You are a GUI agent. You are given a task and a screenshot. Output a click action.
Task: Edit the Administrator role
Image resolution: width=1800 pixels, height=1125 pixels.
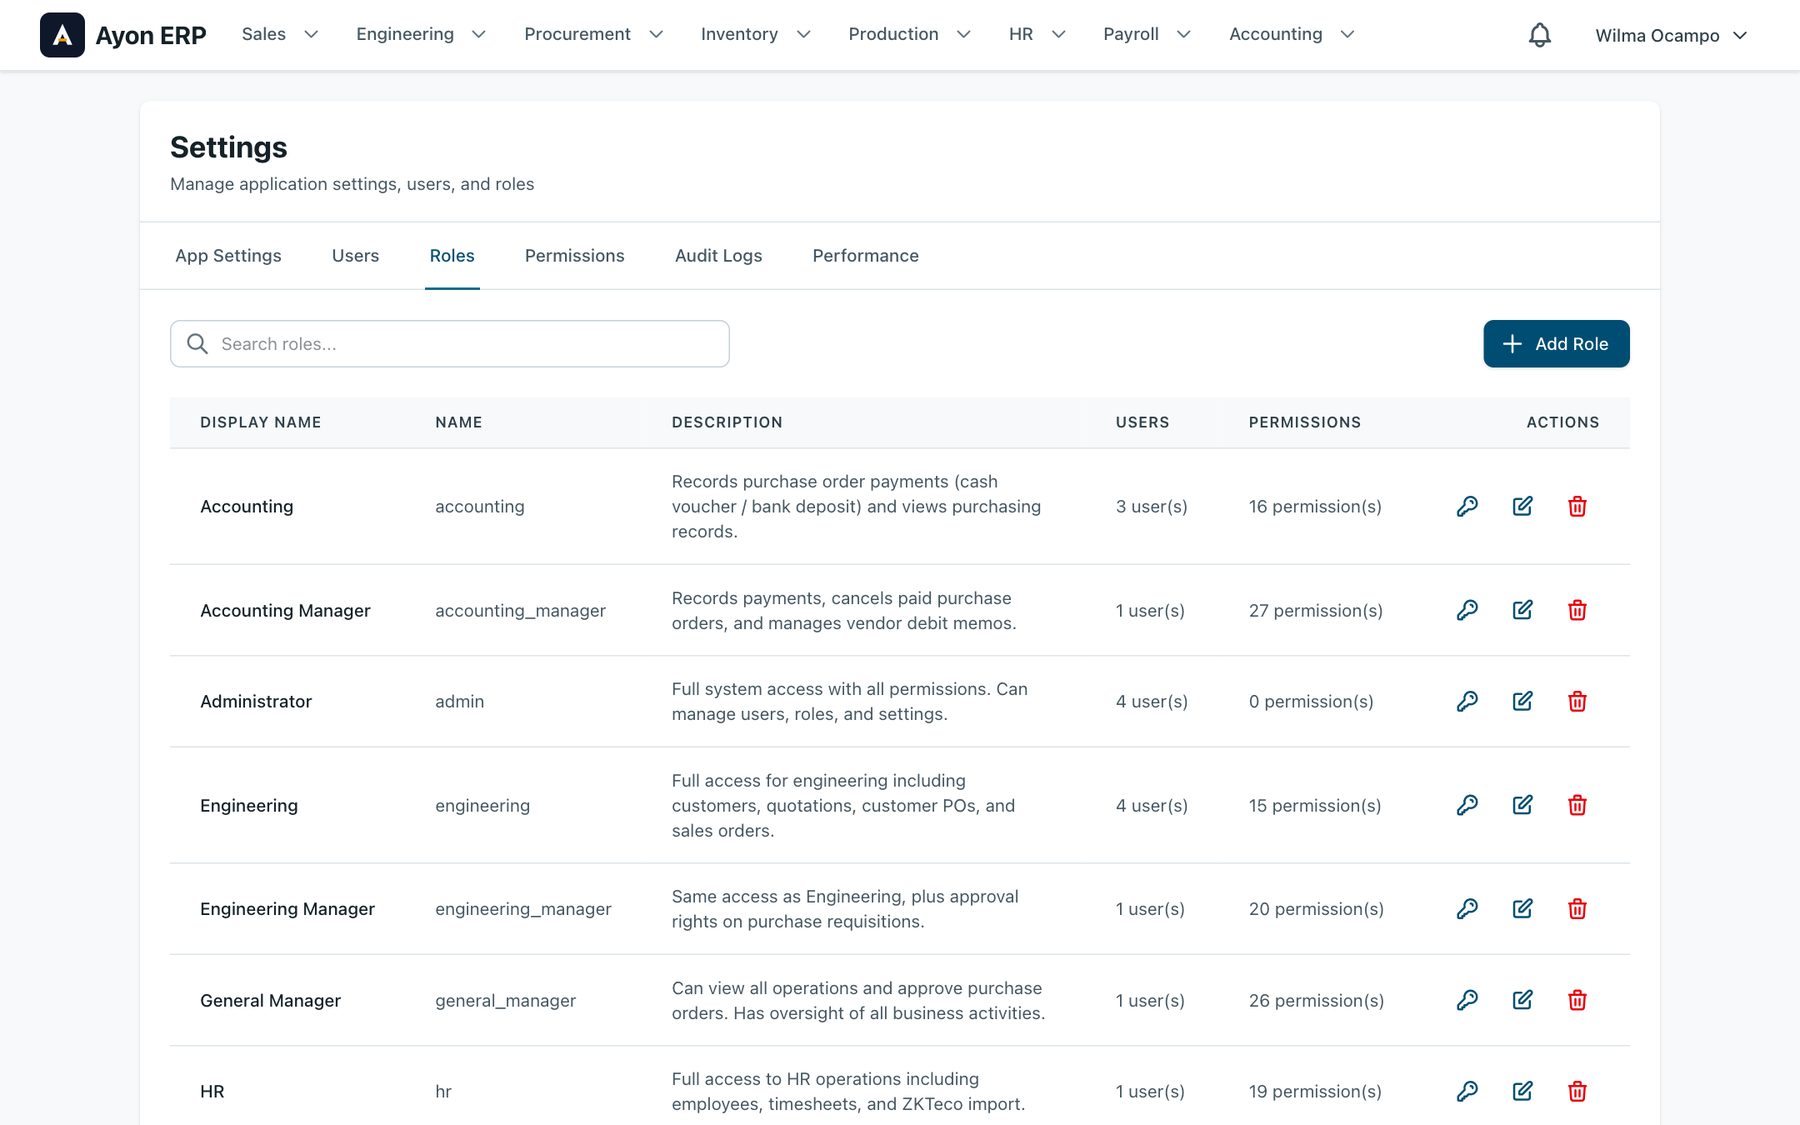point(1522,701)
